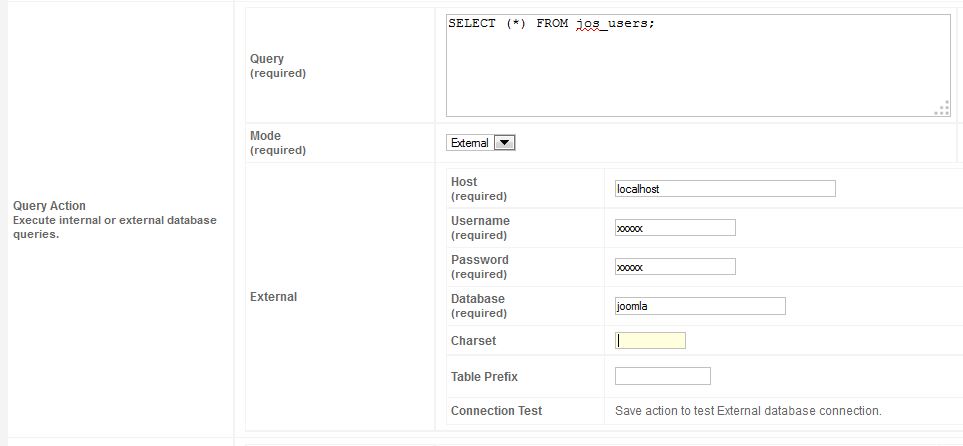Screen dimensions: 963x446
Task: Open the Mode dropdown set to External
Action: pyautogui.click(x=480, y=143)
